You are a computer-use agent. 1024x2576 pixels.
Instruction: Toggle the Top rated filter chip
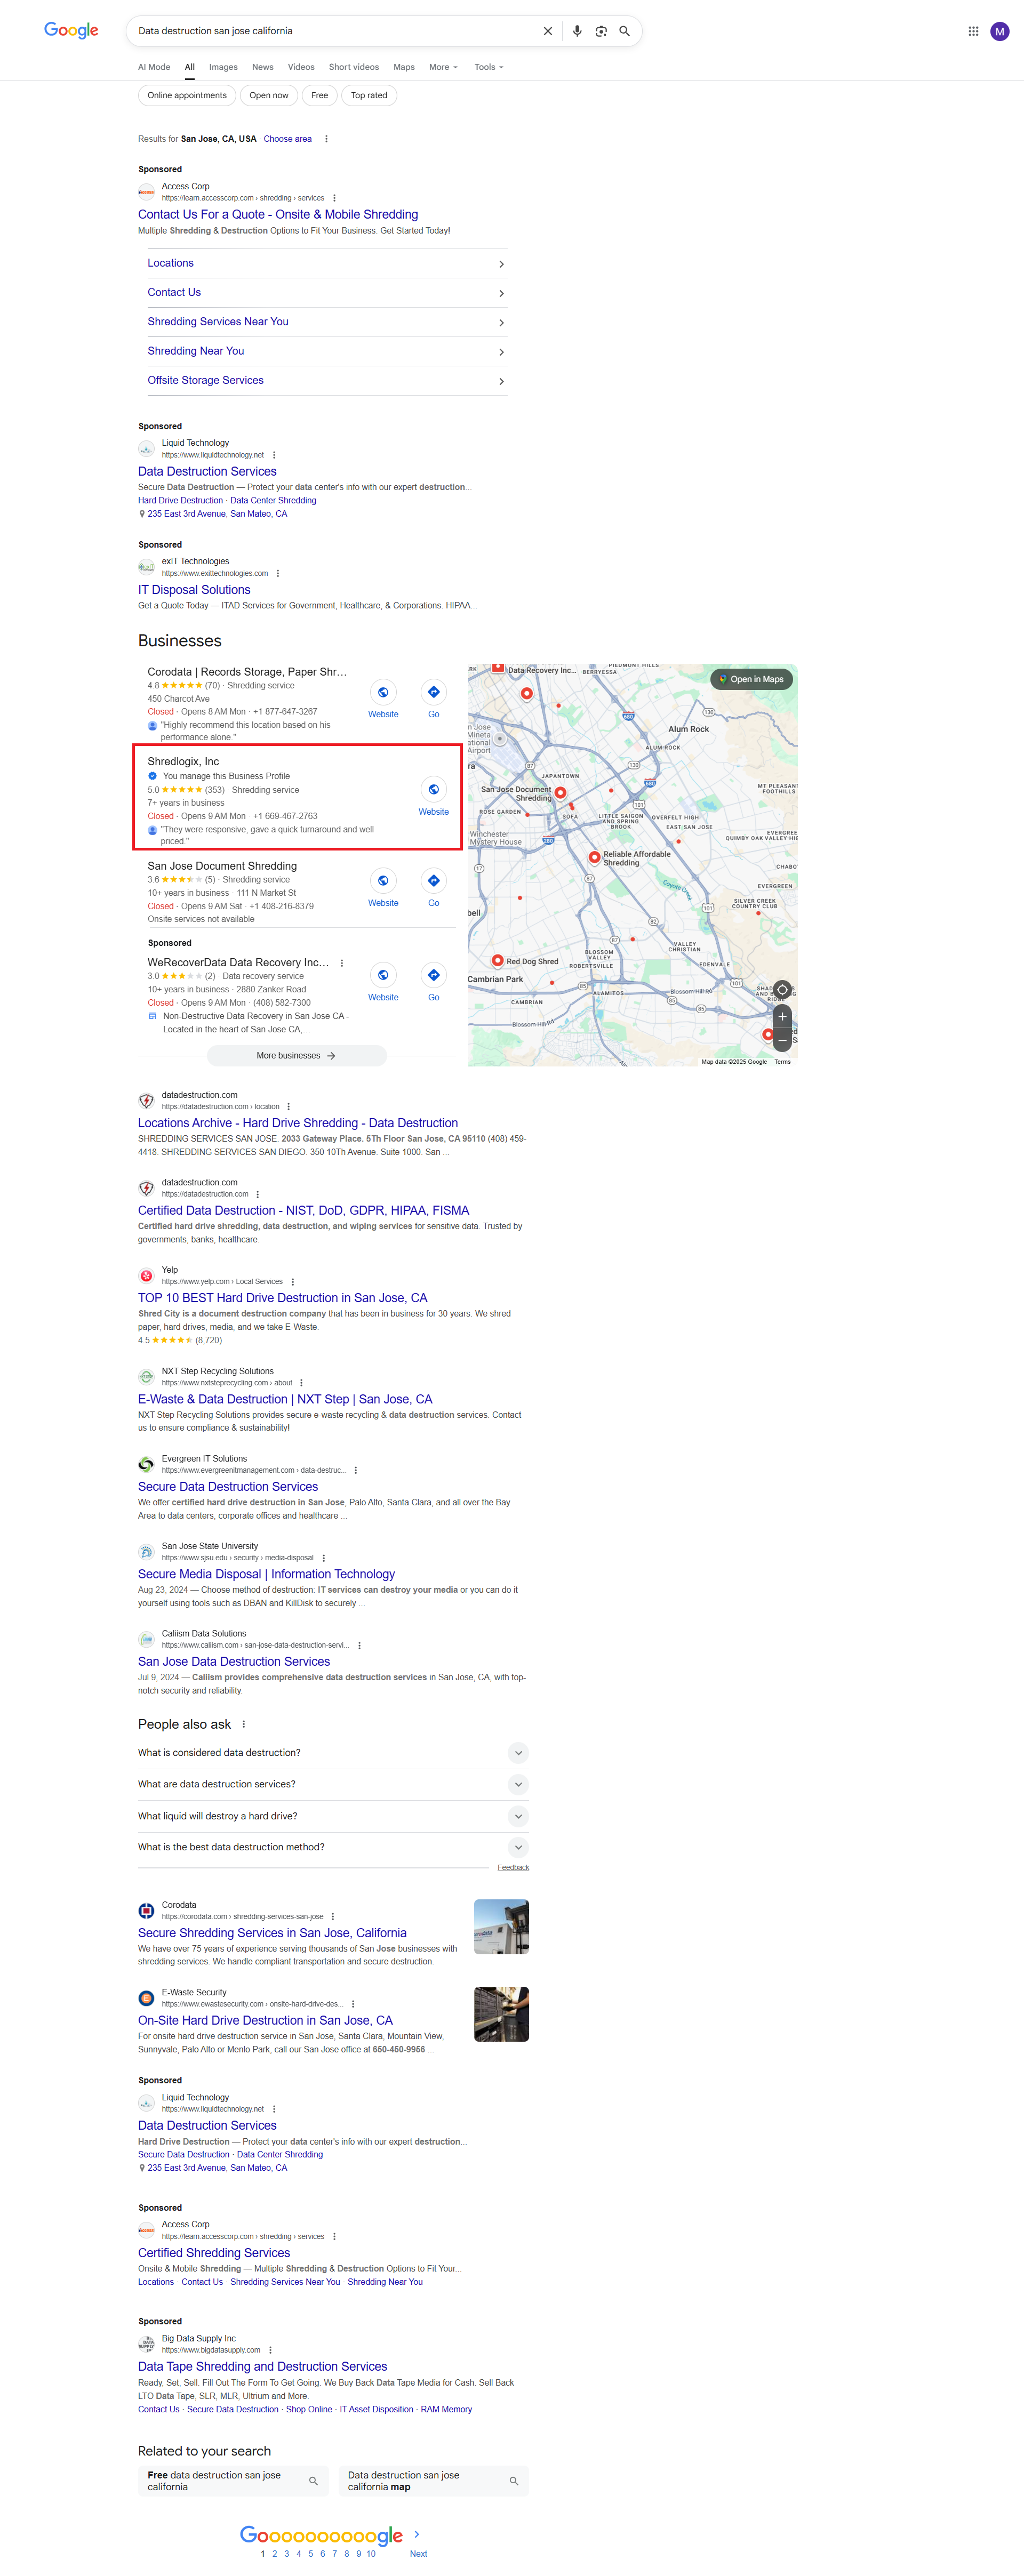pos(369,96)
